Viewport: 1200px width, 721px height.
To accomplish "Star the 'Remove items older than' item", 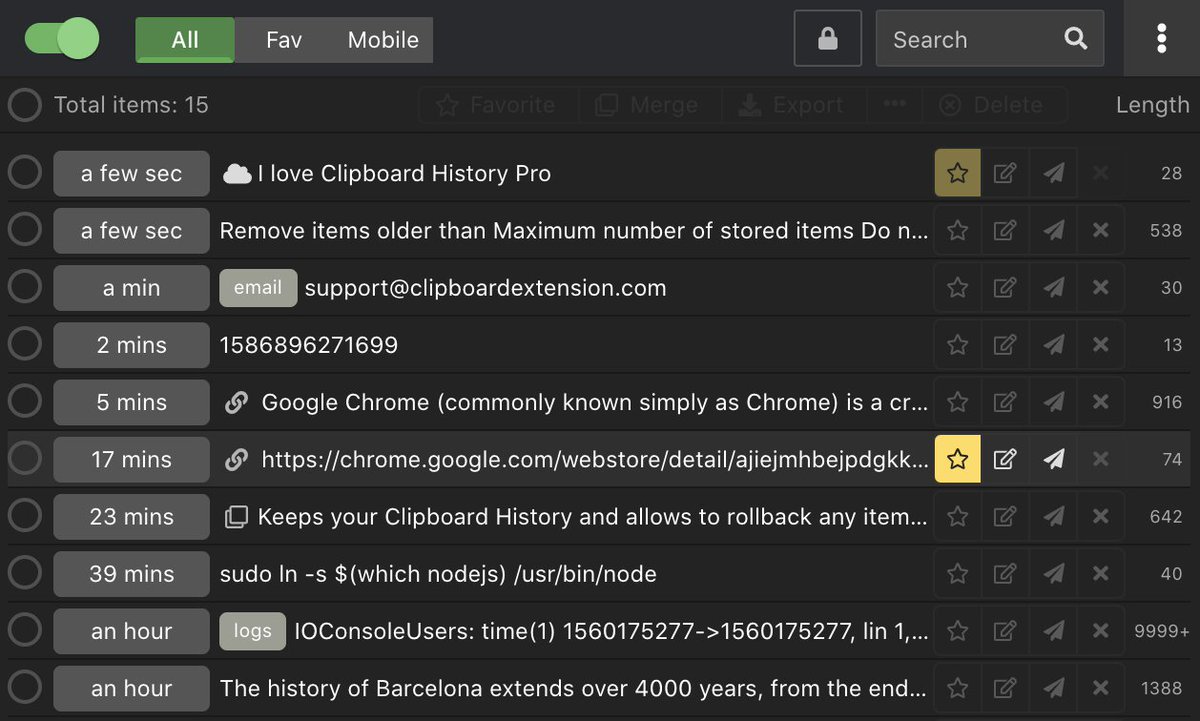I will [958, 230].
